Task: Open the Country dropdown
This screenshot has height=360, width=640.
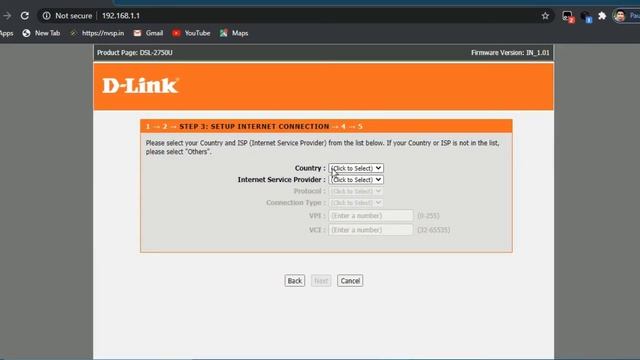Action: click(356, 168)
